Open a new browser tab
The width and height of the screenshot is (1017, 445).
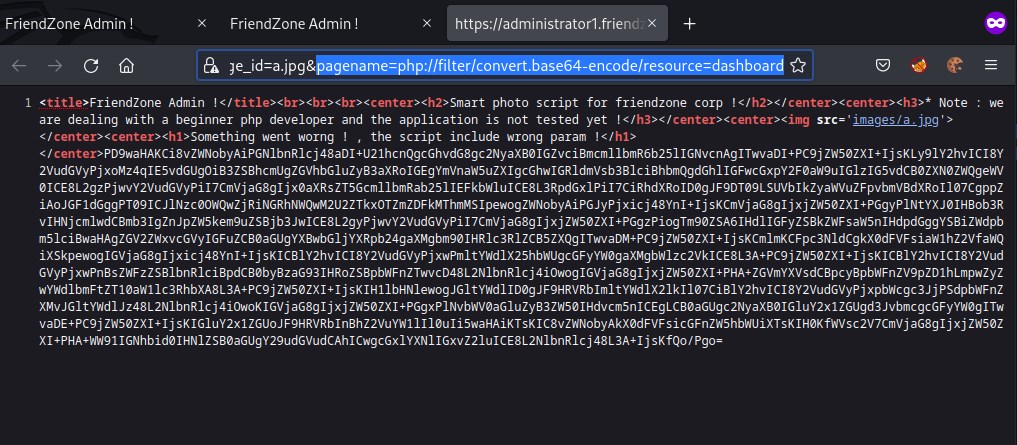pos(689,24)
